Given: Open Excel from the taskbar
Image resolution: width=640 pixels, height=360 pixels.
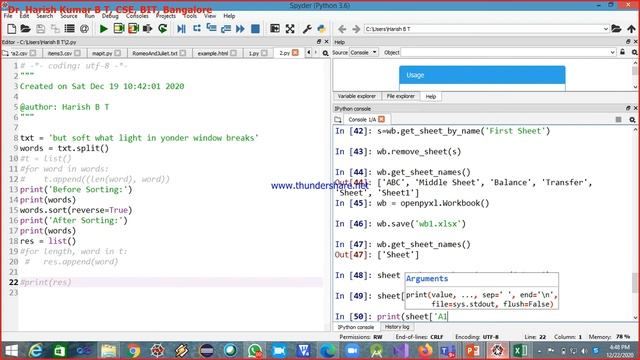Looking at the screenshot, I should 520,351.
